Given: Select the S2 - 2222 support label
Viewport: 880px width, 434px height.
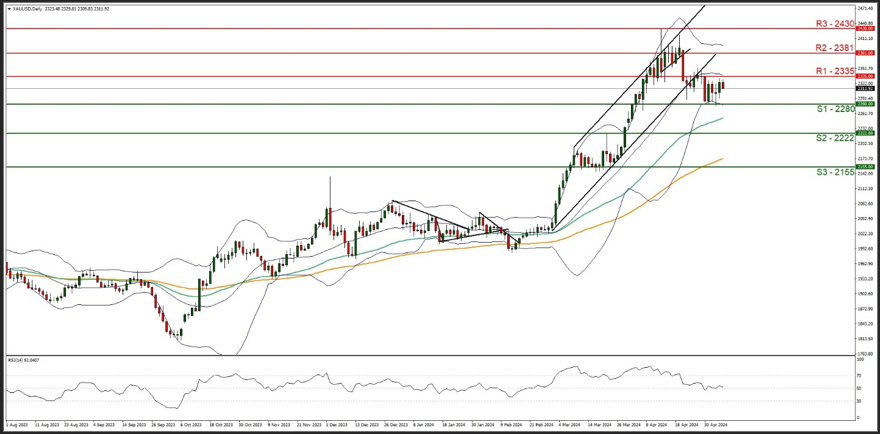Looking at the screenshot, I should click(x=835, y=138).
